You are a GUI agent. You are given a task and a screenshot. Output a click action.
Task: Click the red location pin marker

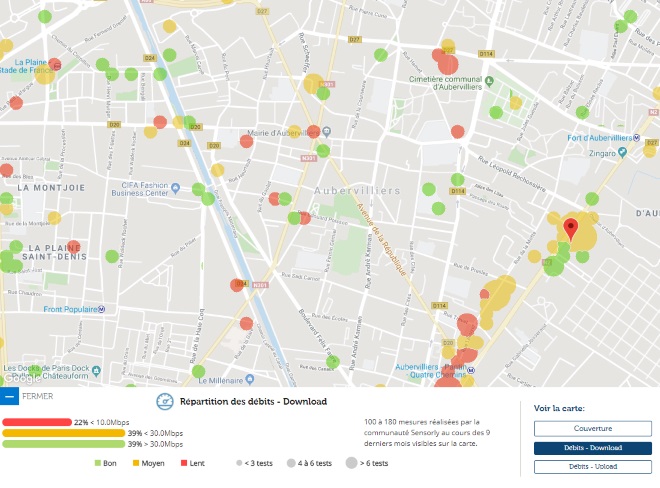pyautogui.click(x=571, y=228)
